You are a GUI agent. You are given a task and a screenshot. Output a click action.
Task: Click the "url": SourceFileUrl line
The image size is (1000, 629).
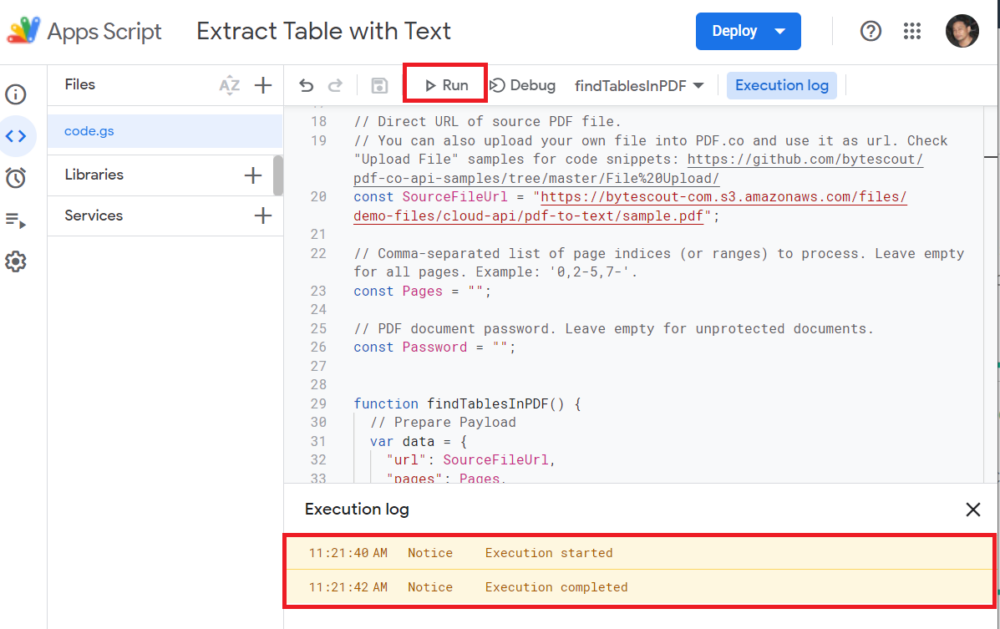(471, 460)
